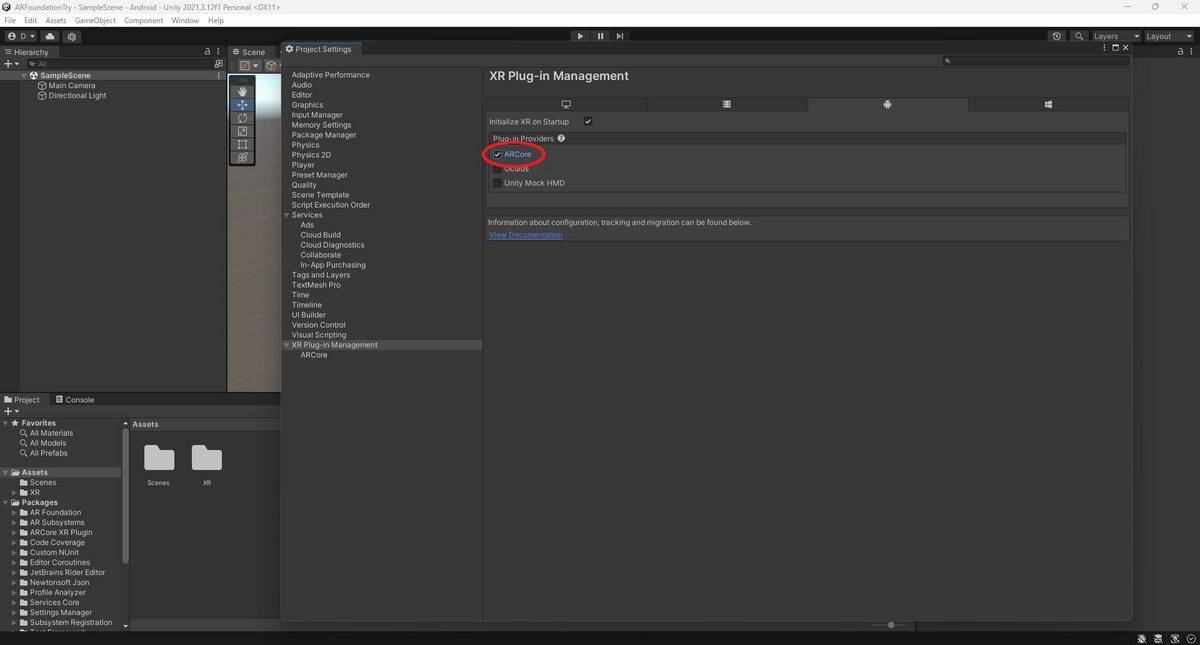This screenshot has width=1200, height=645.
Task: Collapse the Favorites section in Project
Action: coord(5,423)
